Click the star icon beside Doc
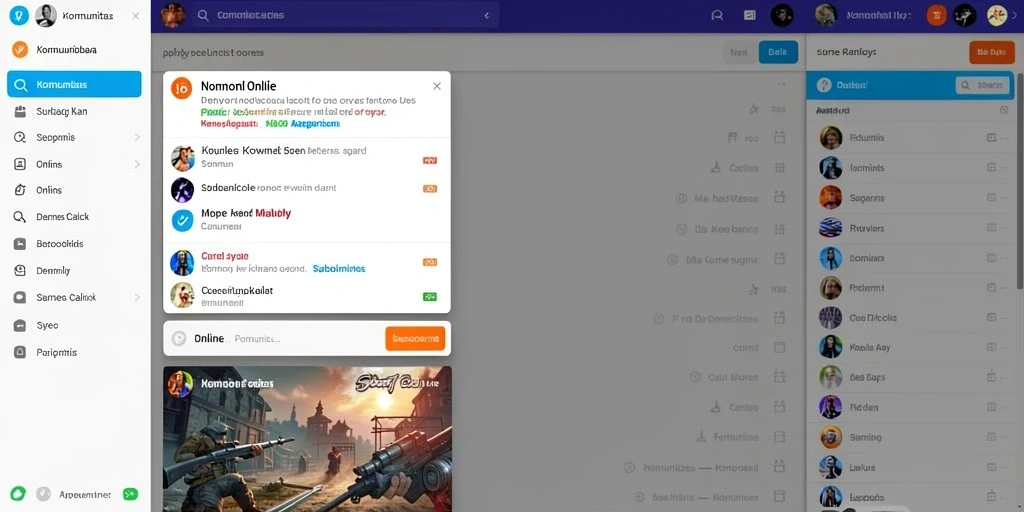The width and height of the screenshot is (1024, 512). [x=753, y=109]
